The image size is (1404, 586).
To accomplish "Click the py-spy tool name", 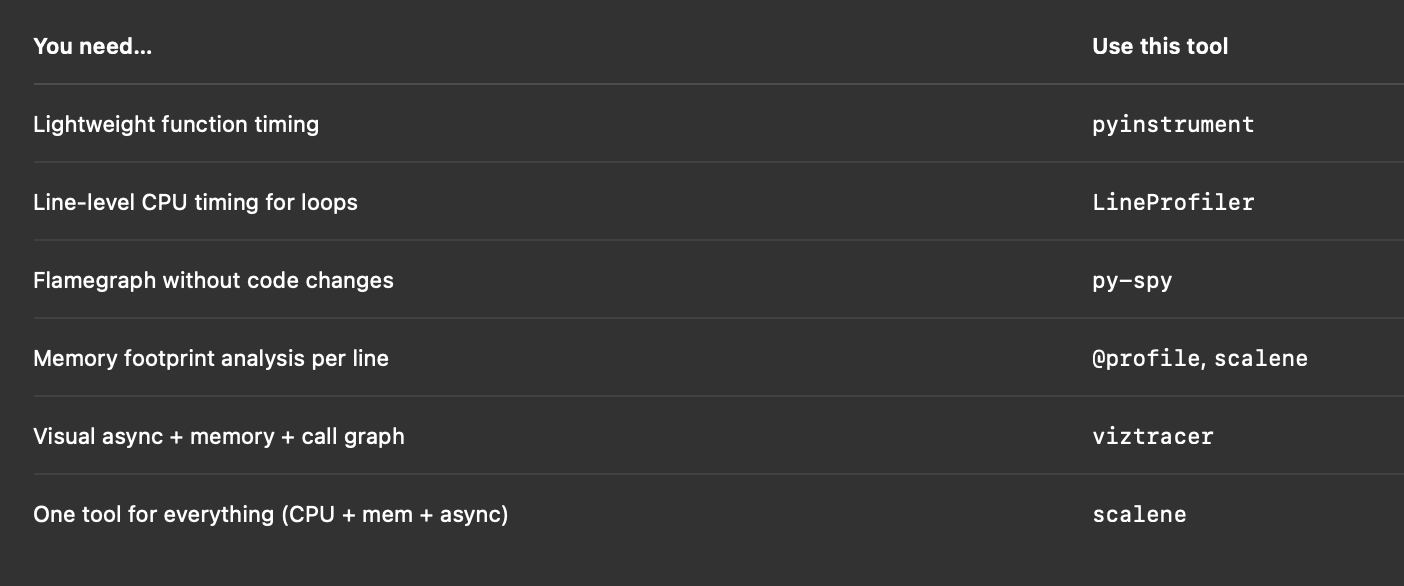I will tap(1132, 280).
